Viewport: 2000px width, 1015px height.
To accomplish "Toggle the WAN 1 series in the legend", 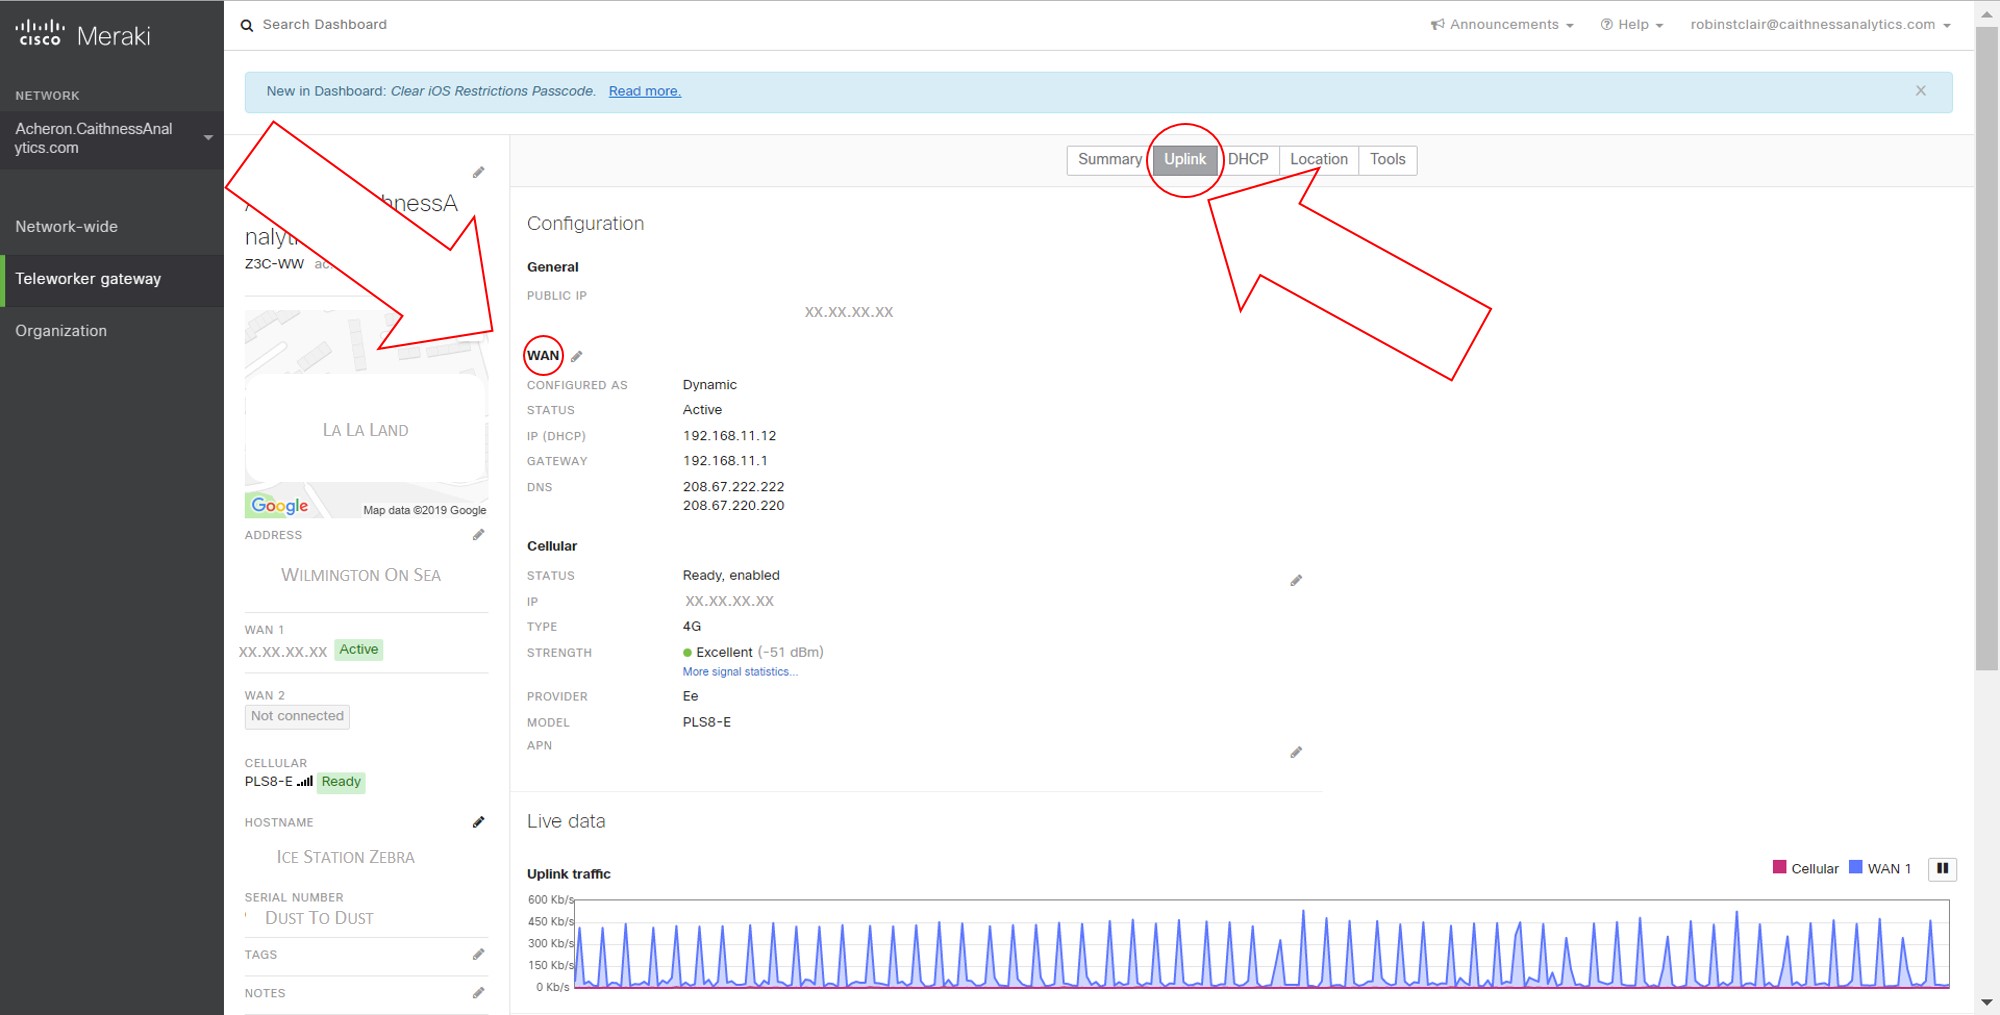I will coord(1888,868).
